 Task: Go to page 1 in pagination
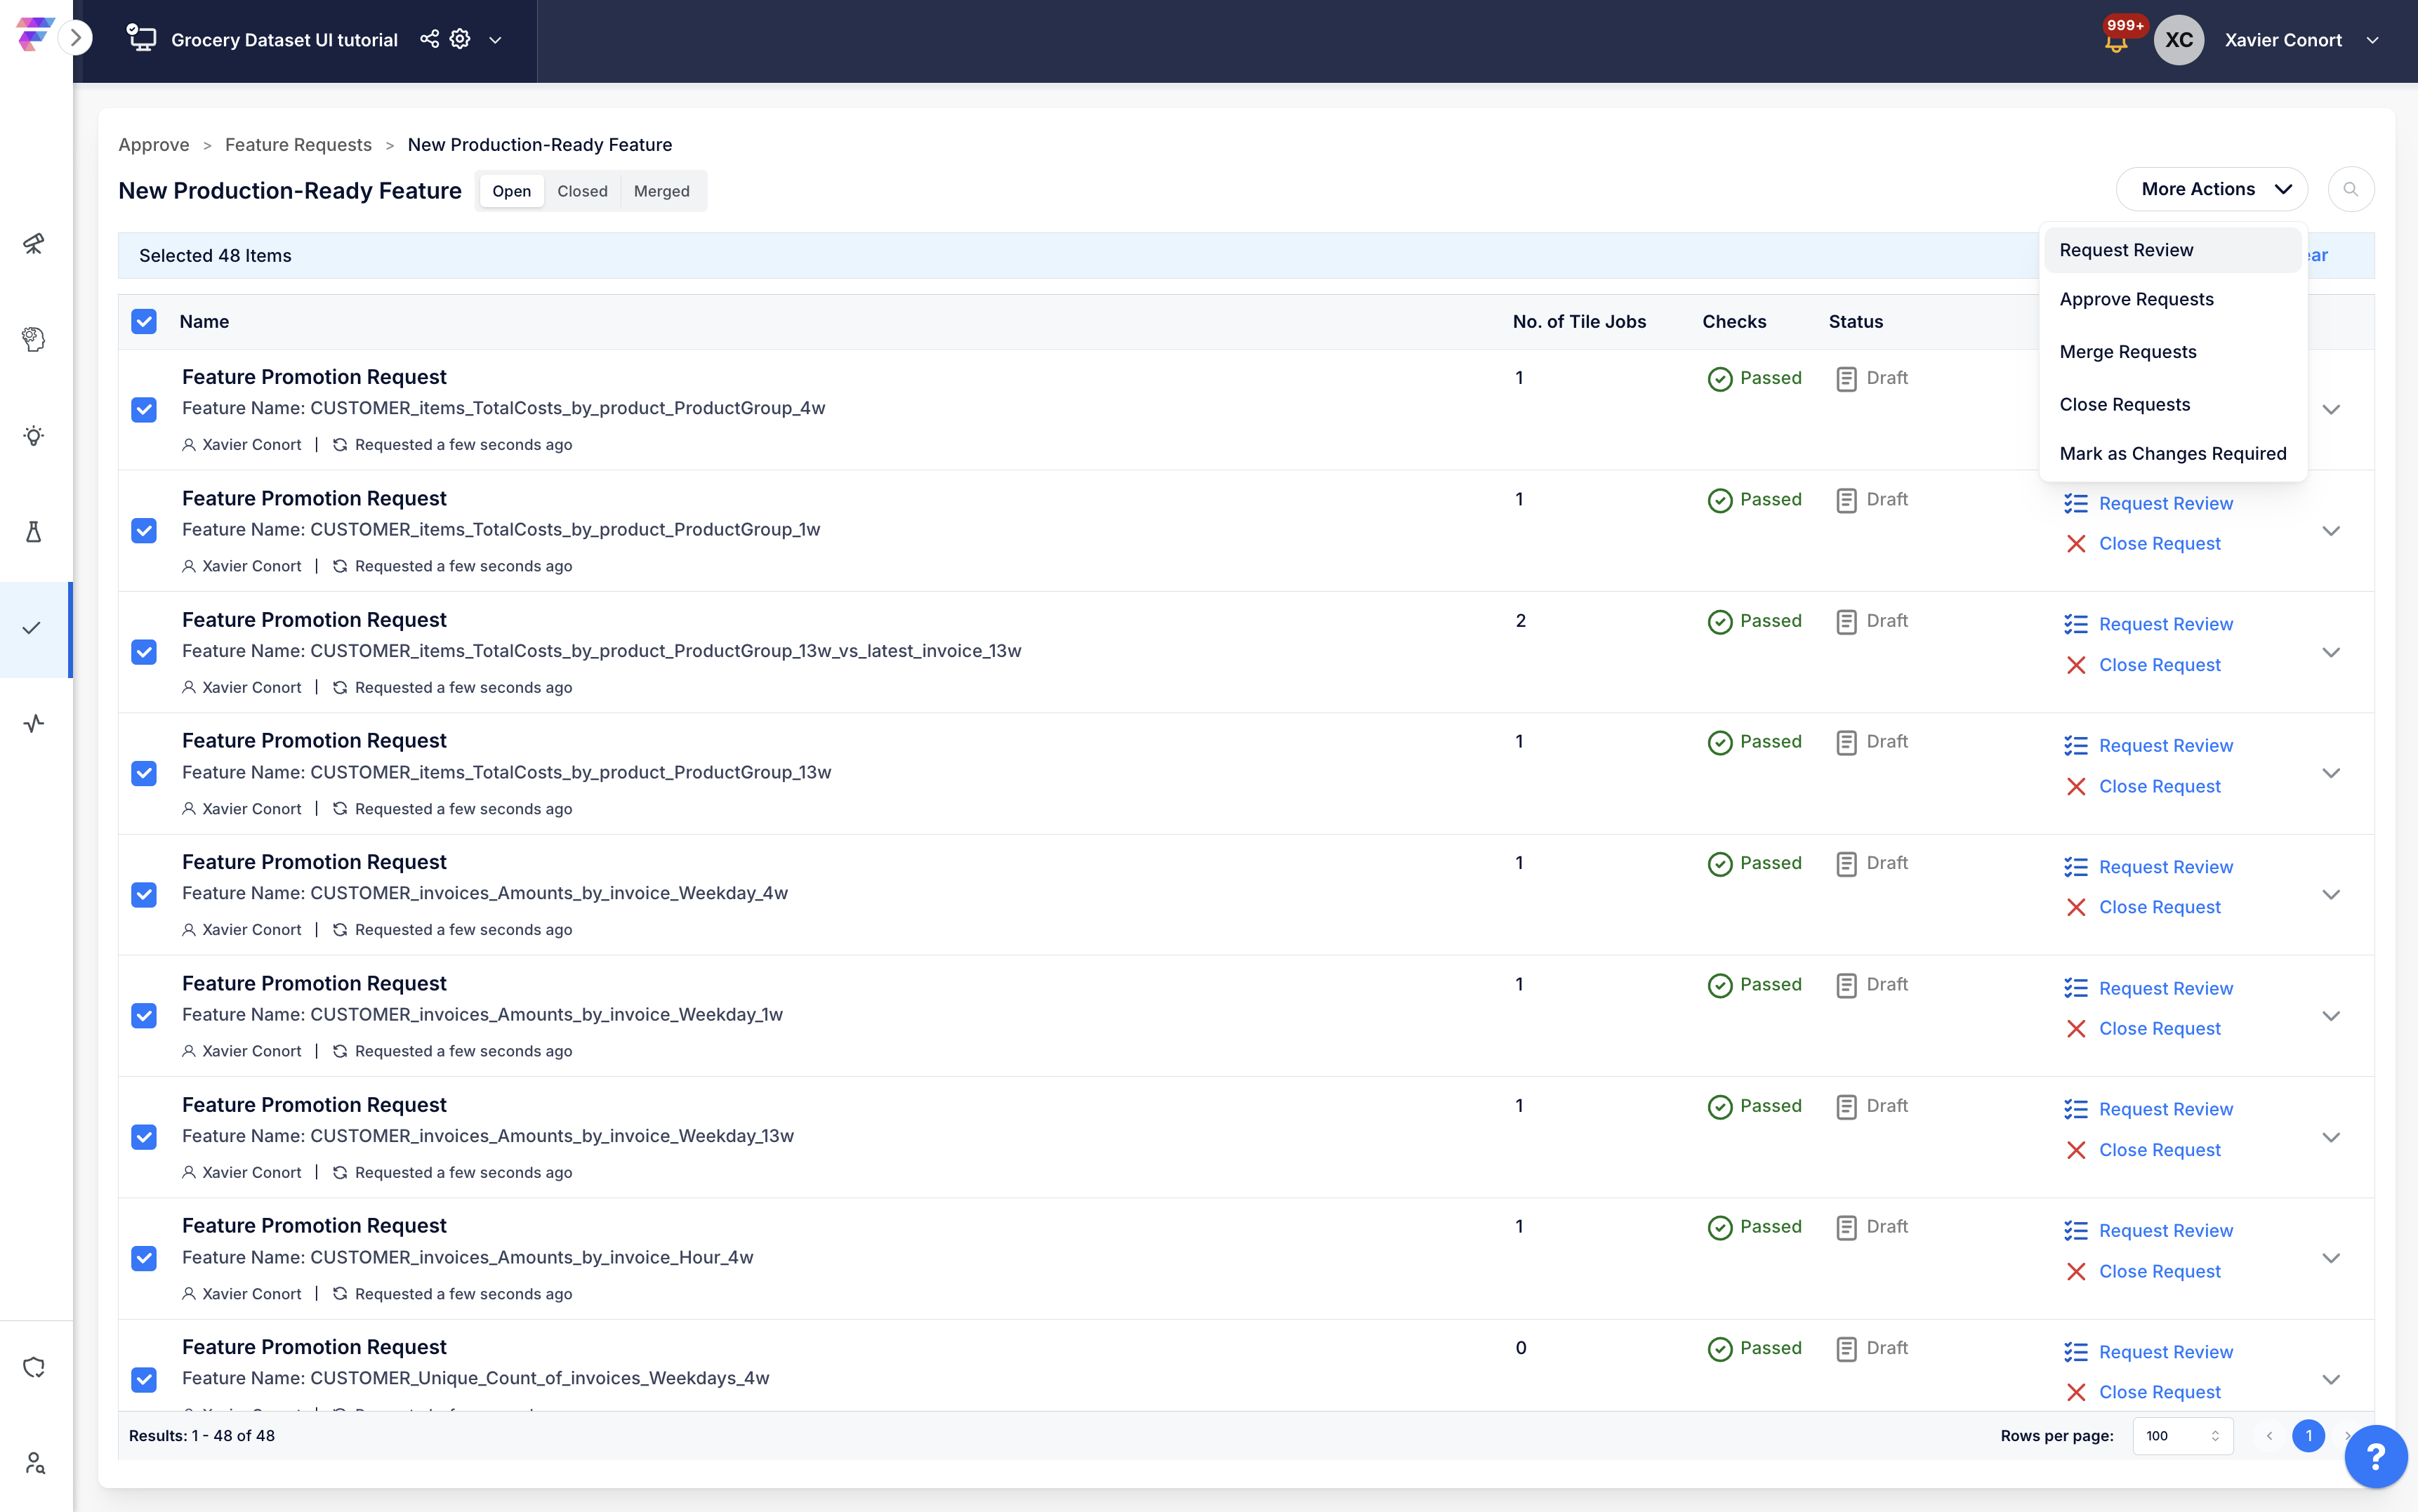[2308, 1436]
